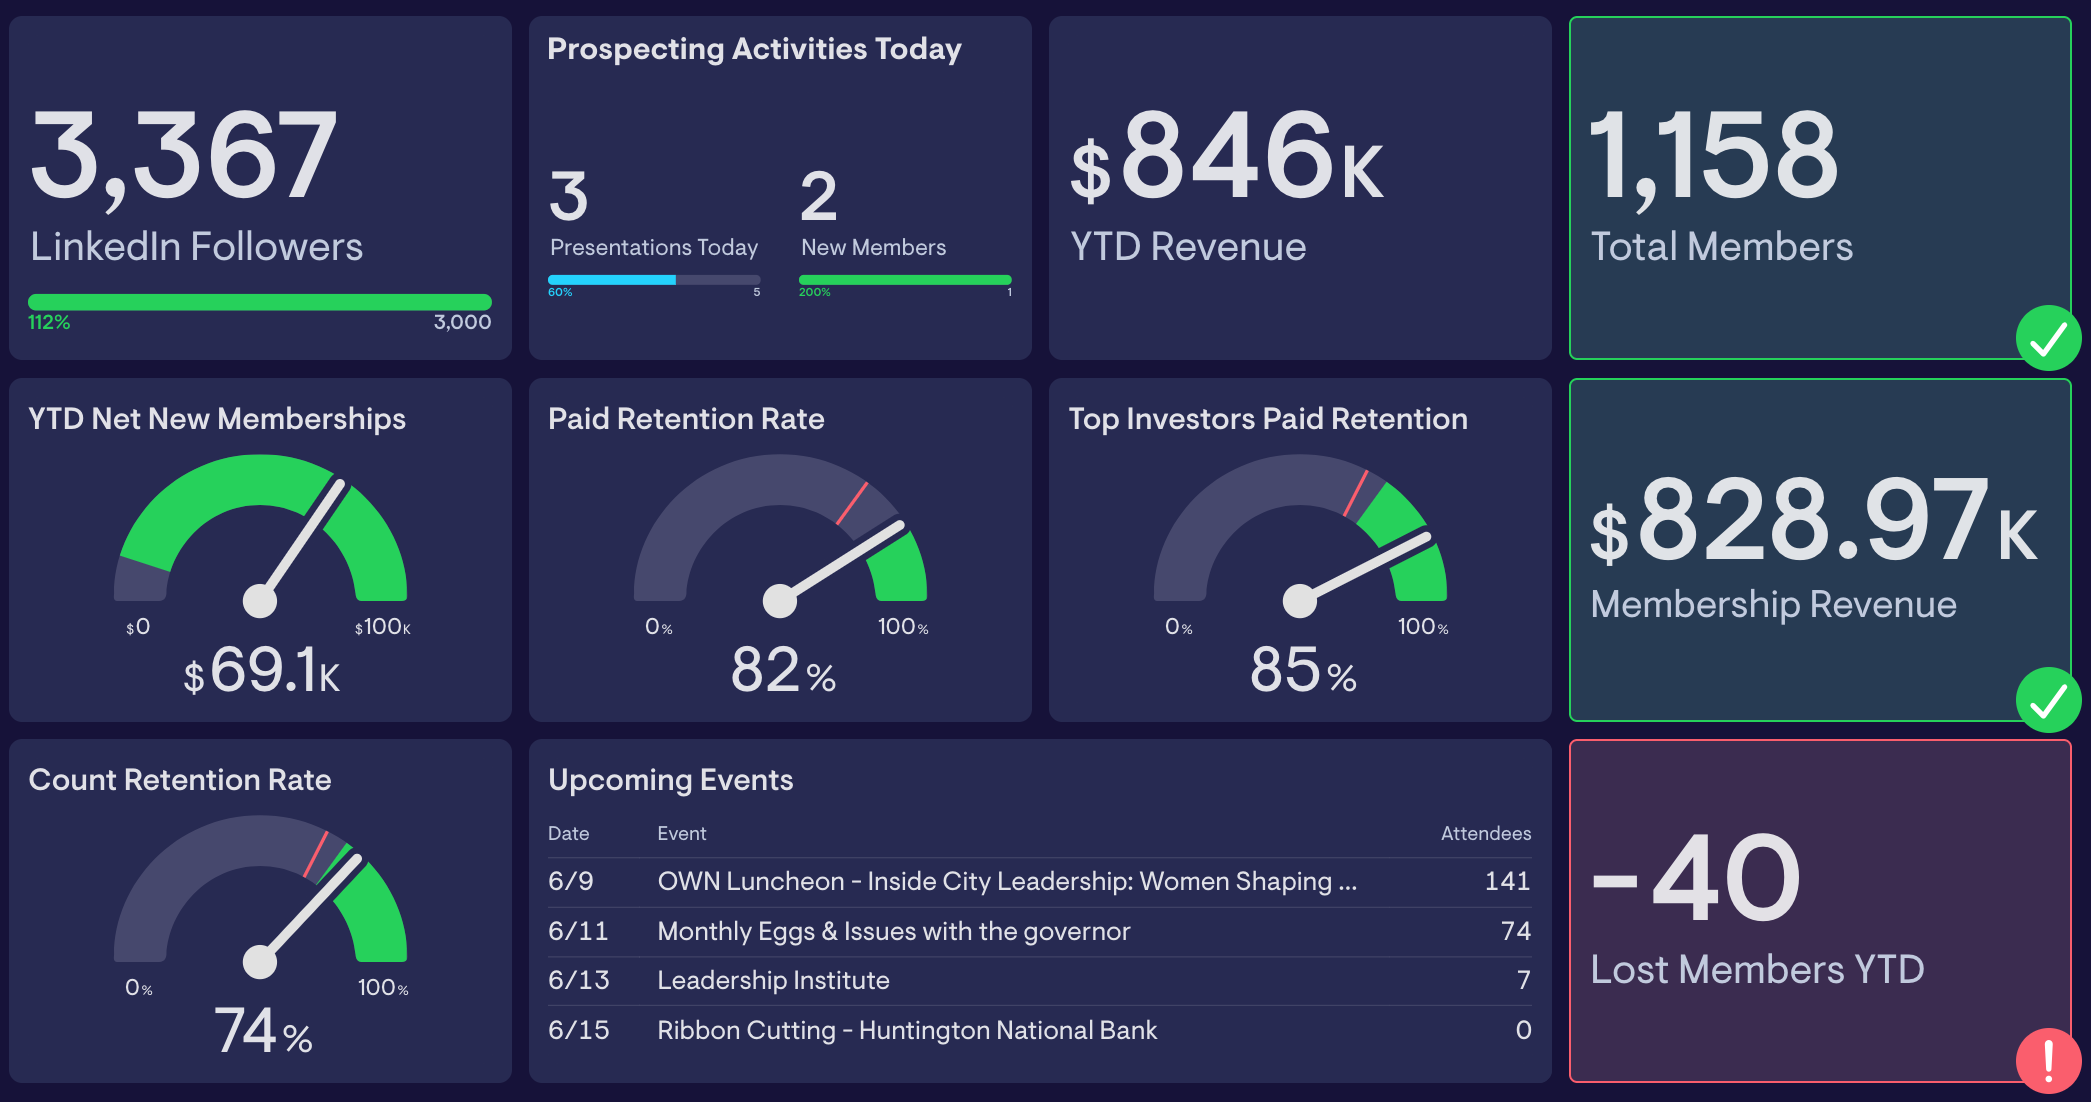Click the 200% new members progress label
The image size is (2091, 1102).
815,292
